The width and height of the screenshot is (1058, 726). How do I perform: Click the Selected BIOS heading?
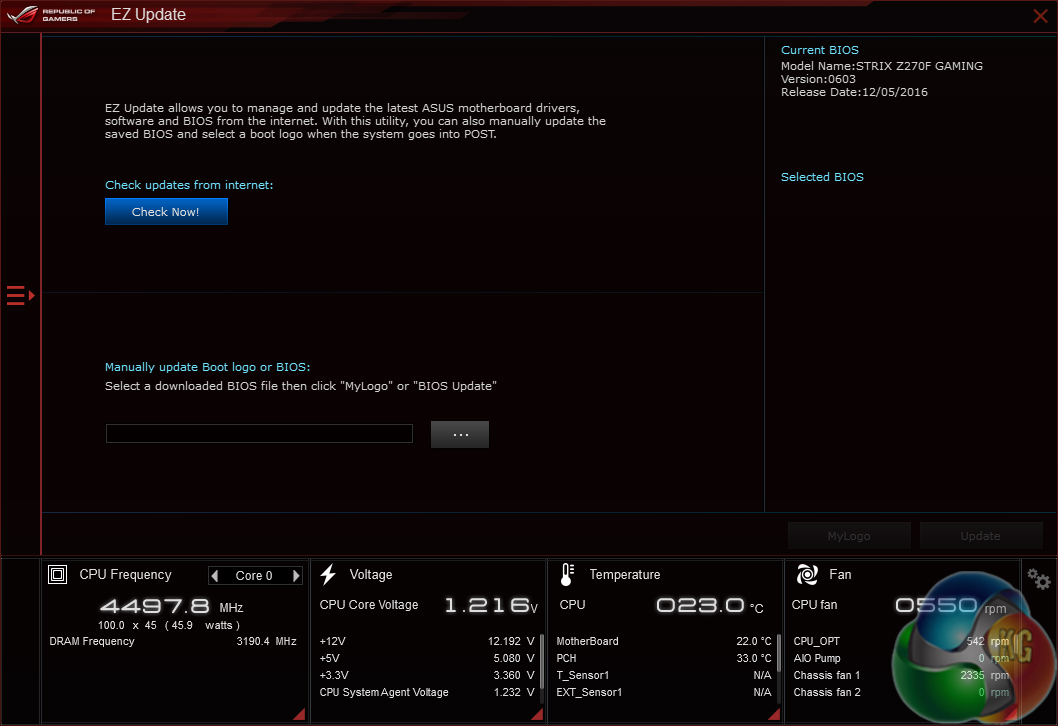tap(822, 177)
